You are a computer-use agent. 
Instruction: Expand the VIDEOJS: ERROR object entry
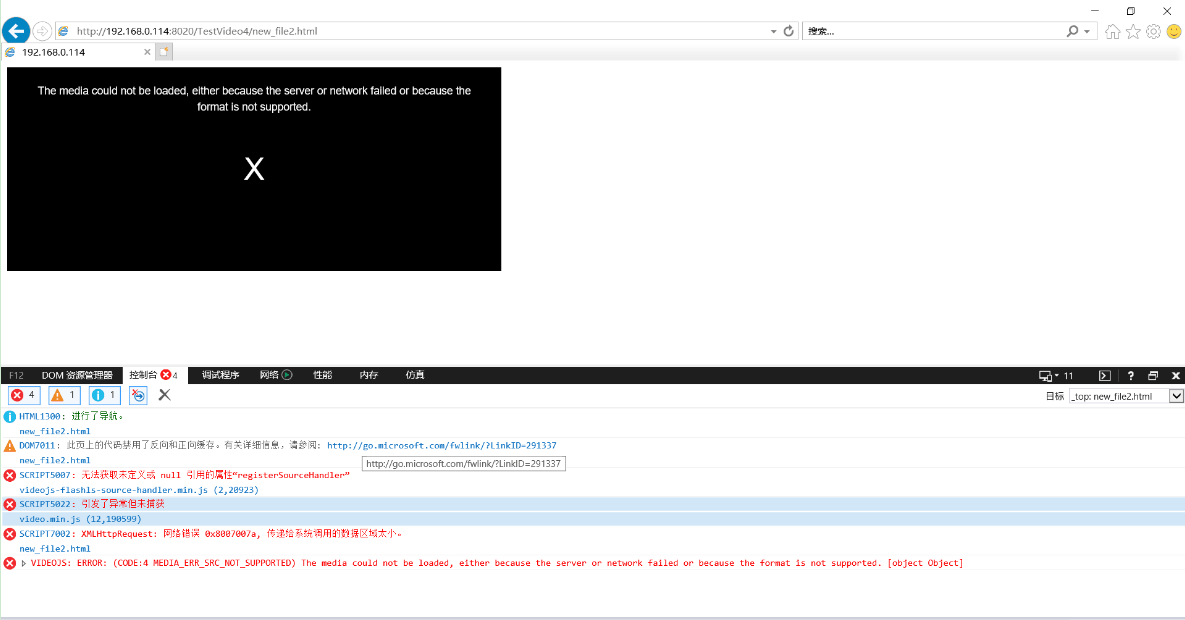24,563
